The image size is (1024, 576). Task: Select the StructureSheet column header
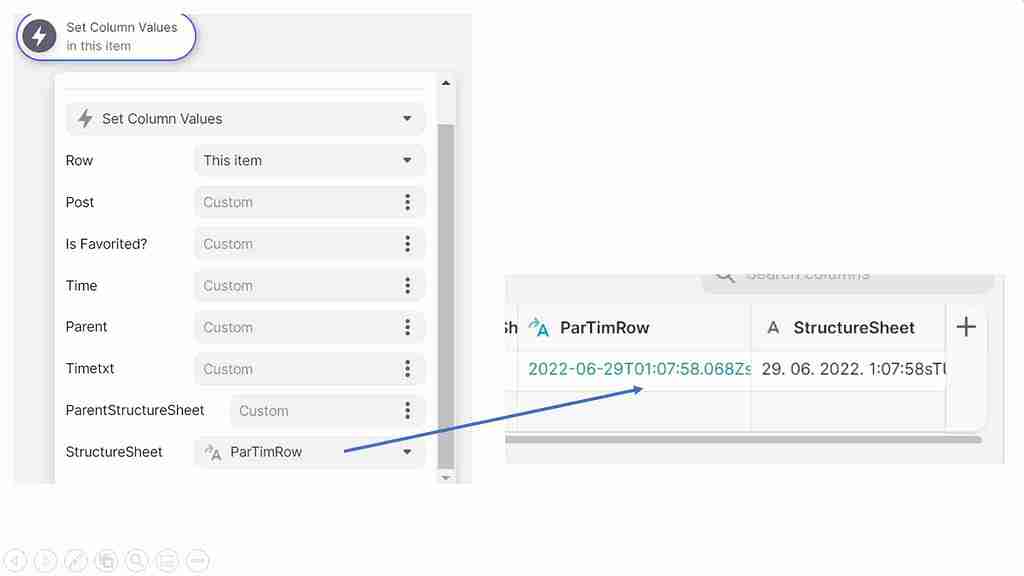pyautogui.click(x=848, y=328)
